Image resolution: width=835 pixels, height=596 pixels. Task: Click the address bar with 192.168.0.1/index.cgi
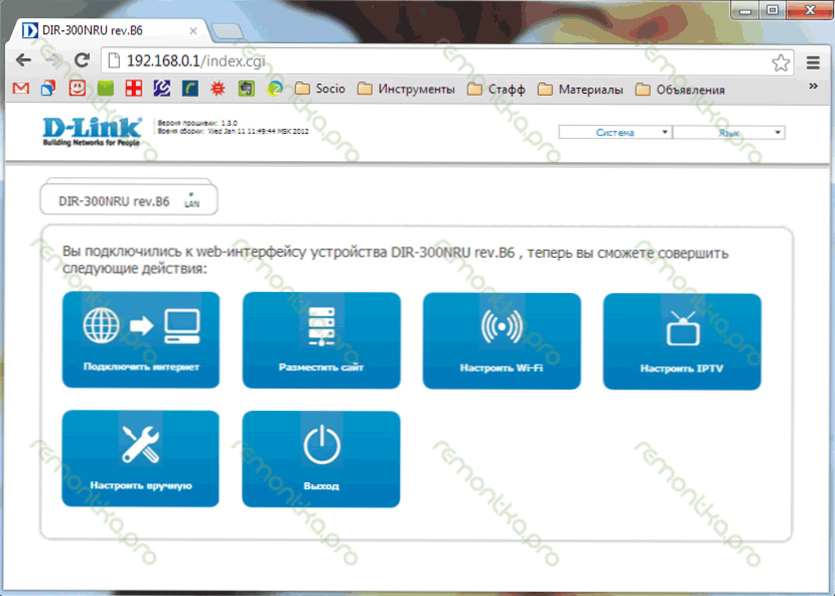(x=447, y=61)
